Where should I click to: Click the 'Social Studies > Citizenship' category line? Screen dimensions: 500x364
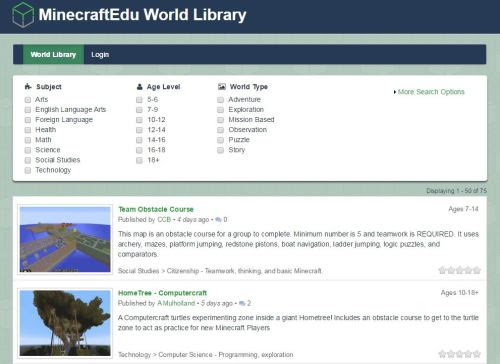[x=220, y=271]
